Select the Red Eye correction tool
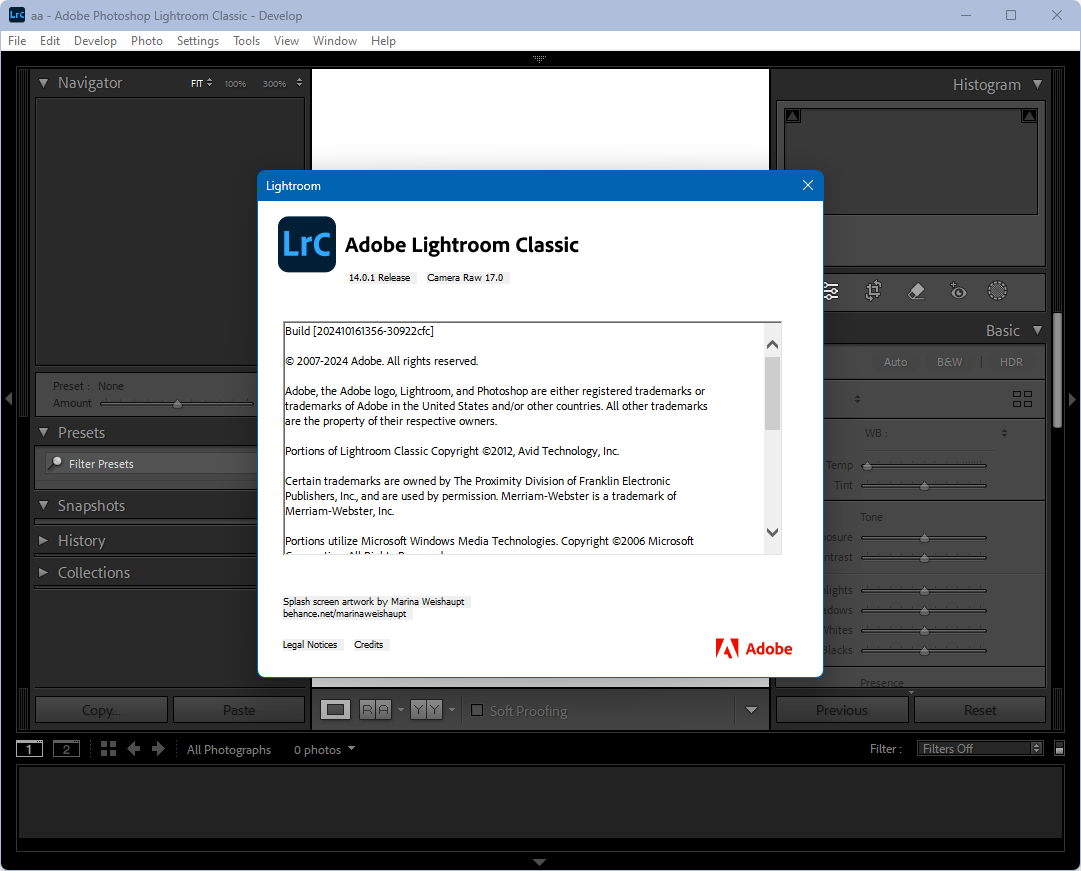The height and width of the screenshot is (871, 1081). (x=958, y=291)
